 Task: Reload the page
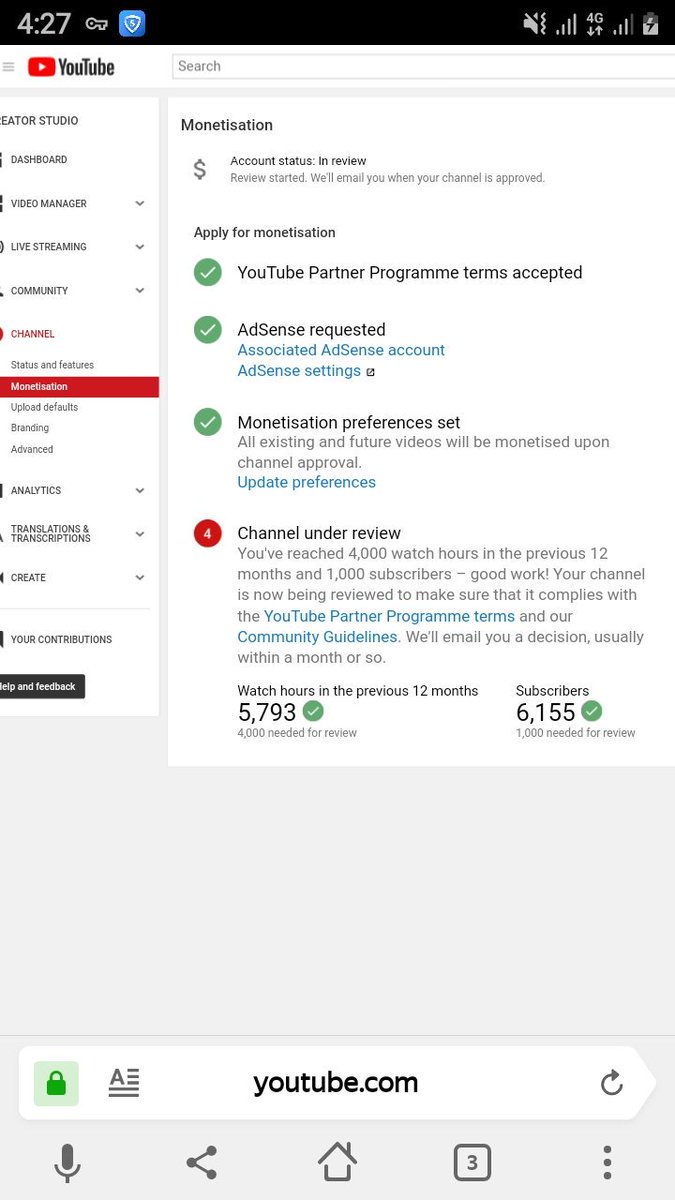pyautogui.click(x=611, y=1082)
